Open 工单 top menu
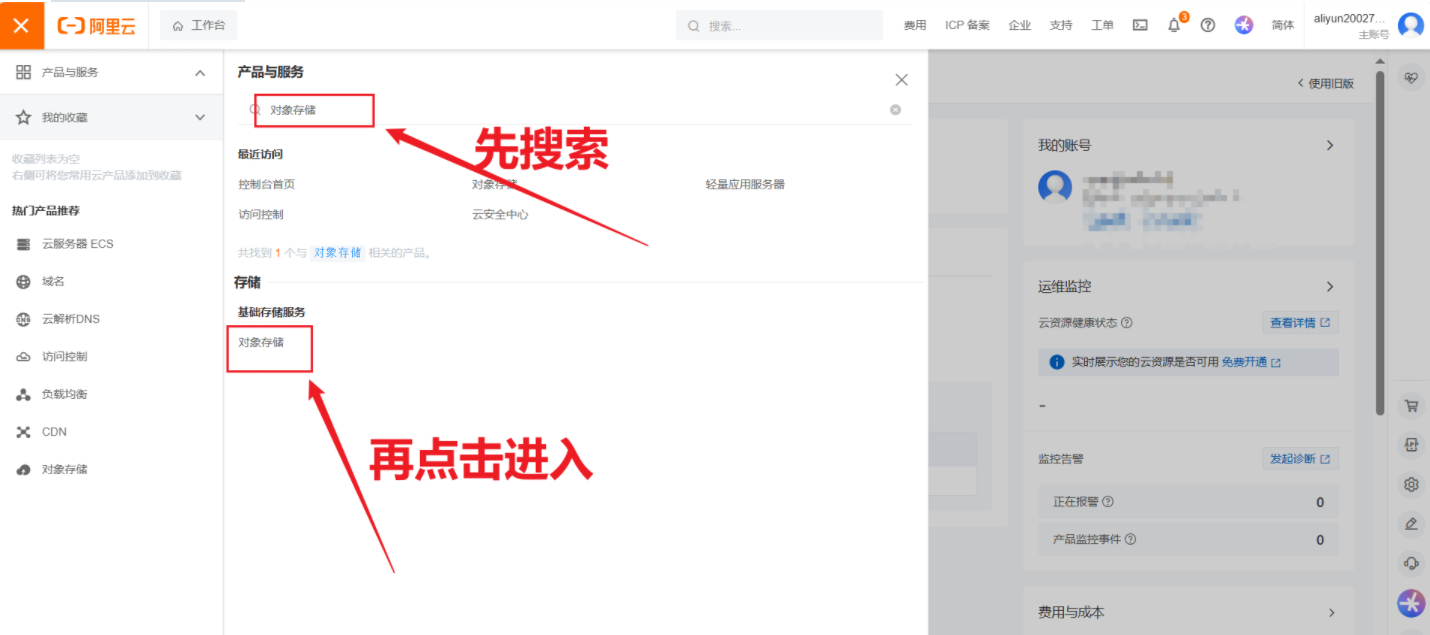 pos(1102,25)
